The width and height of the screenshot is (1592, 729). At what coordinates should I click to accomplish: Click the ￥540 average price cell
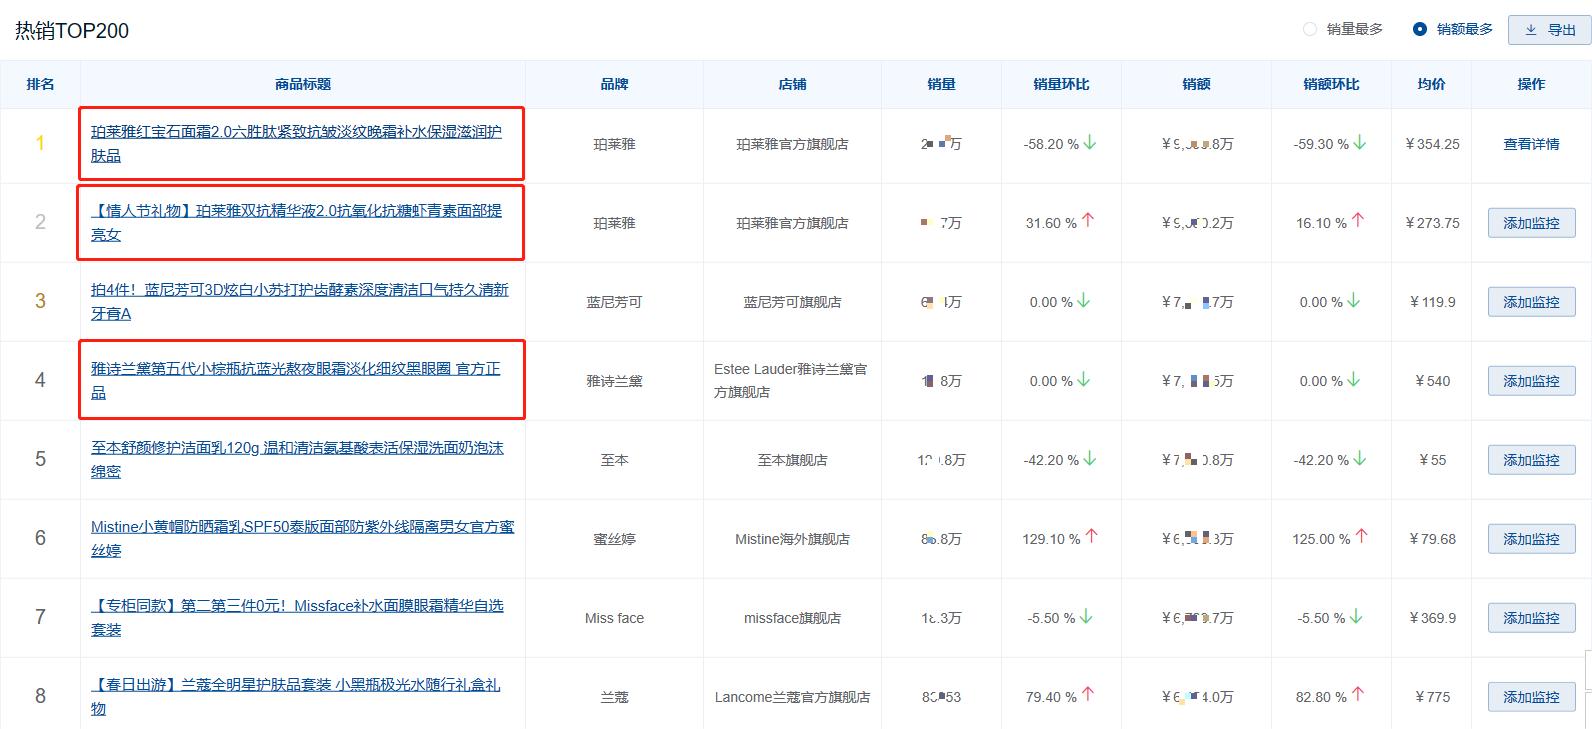pos(1432,381)
